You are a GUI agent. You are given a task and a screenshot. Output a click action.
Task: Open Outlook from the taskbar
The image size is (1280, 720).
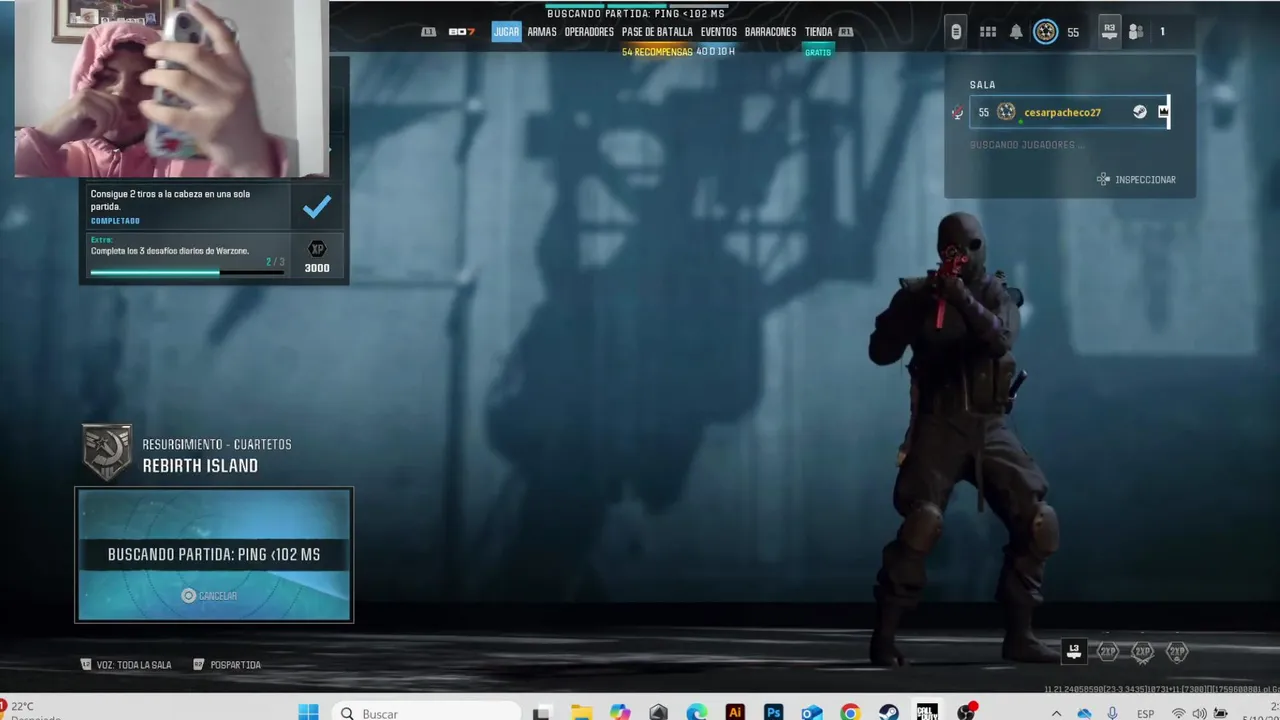812,712
